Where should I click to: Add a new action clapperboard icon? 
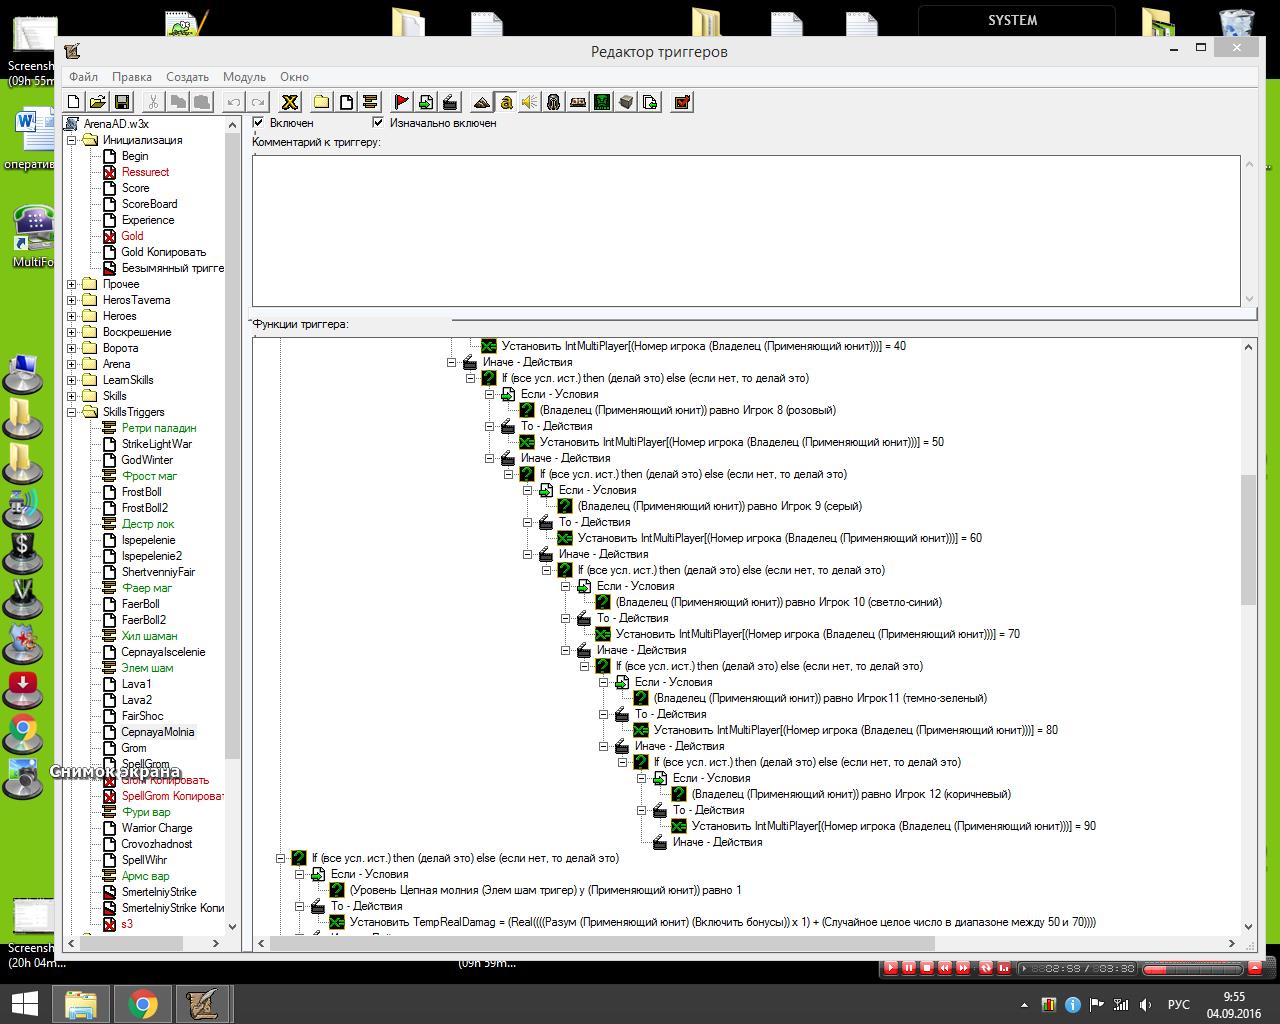(x=449, y=102)
